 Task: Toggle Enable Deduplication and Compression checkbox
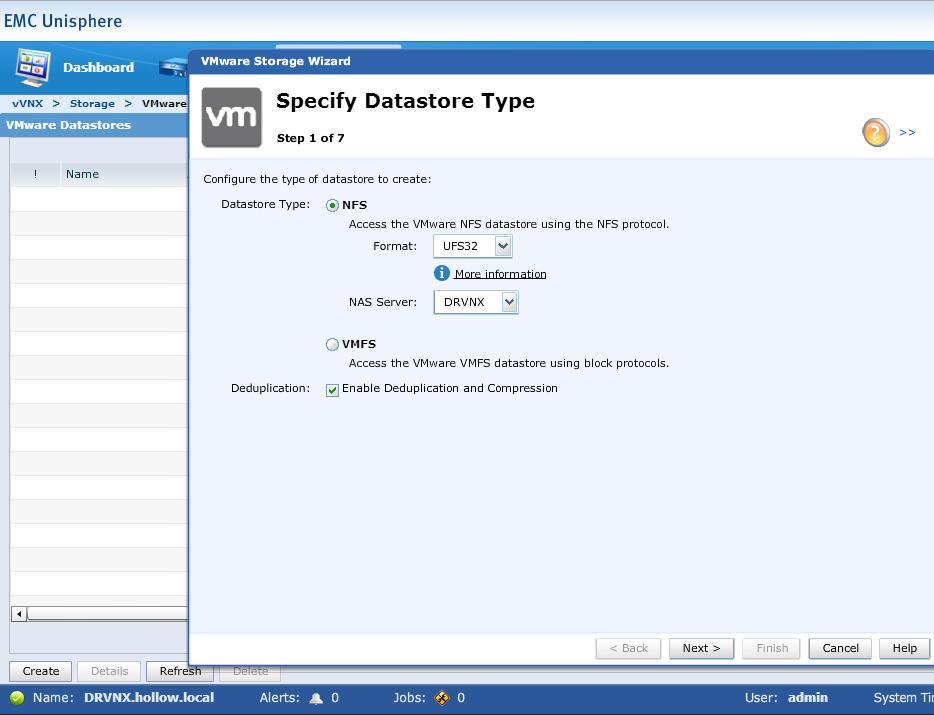tap(333, 389)
